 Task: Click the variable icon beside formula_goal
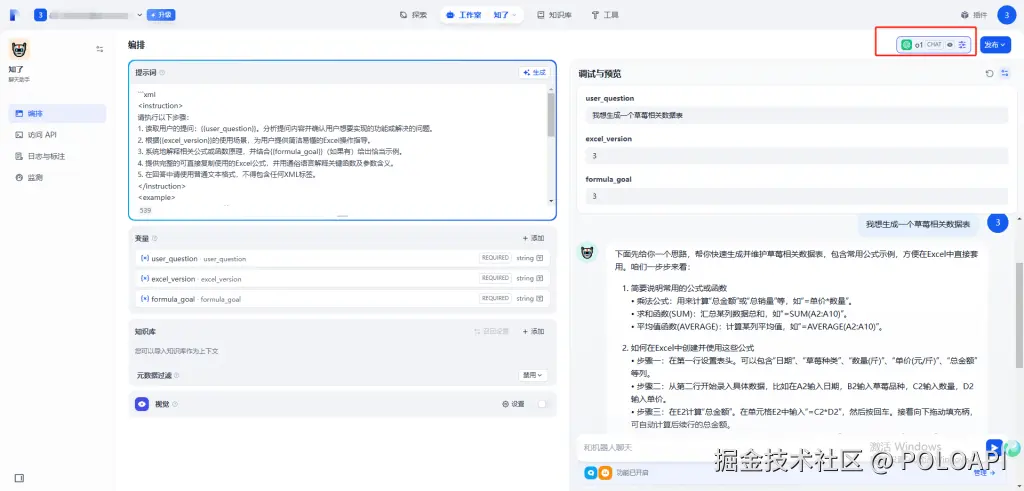(145, 298)
